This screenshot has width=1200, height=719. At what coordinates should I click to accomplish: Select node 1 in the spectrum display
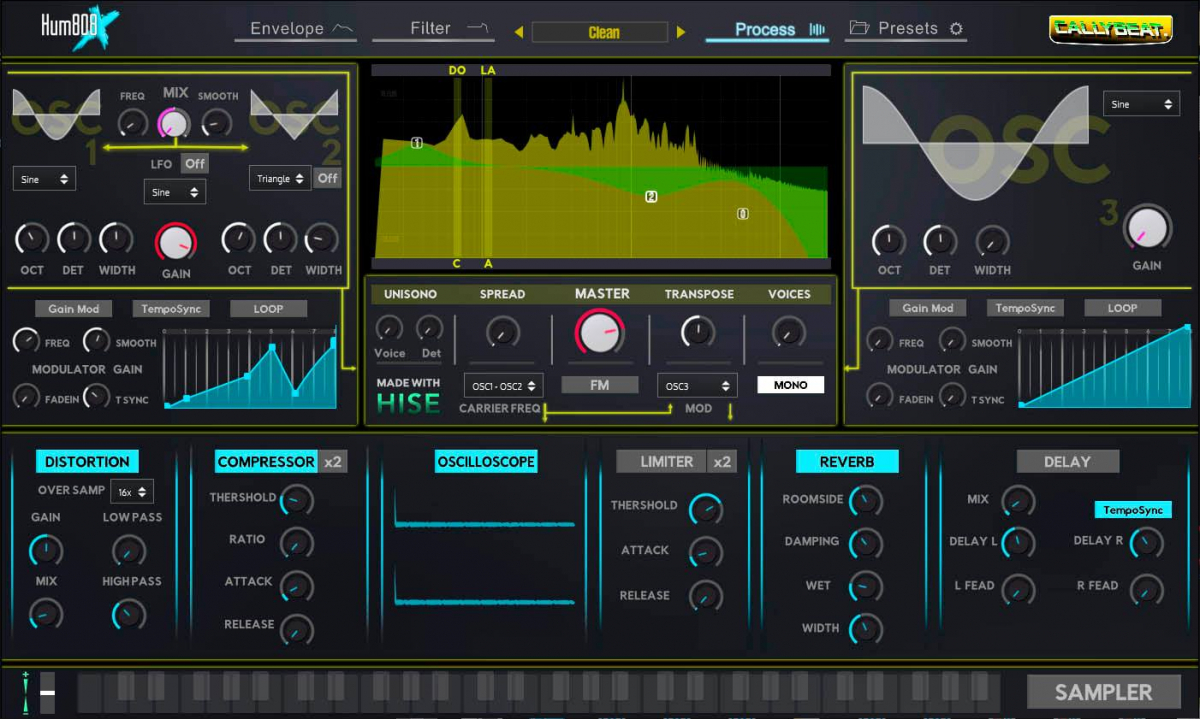(417, 143)
